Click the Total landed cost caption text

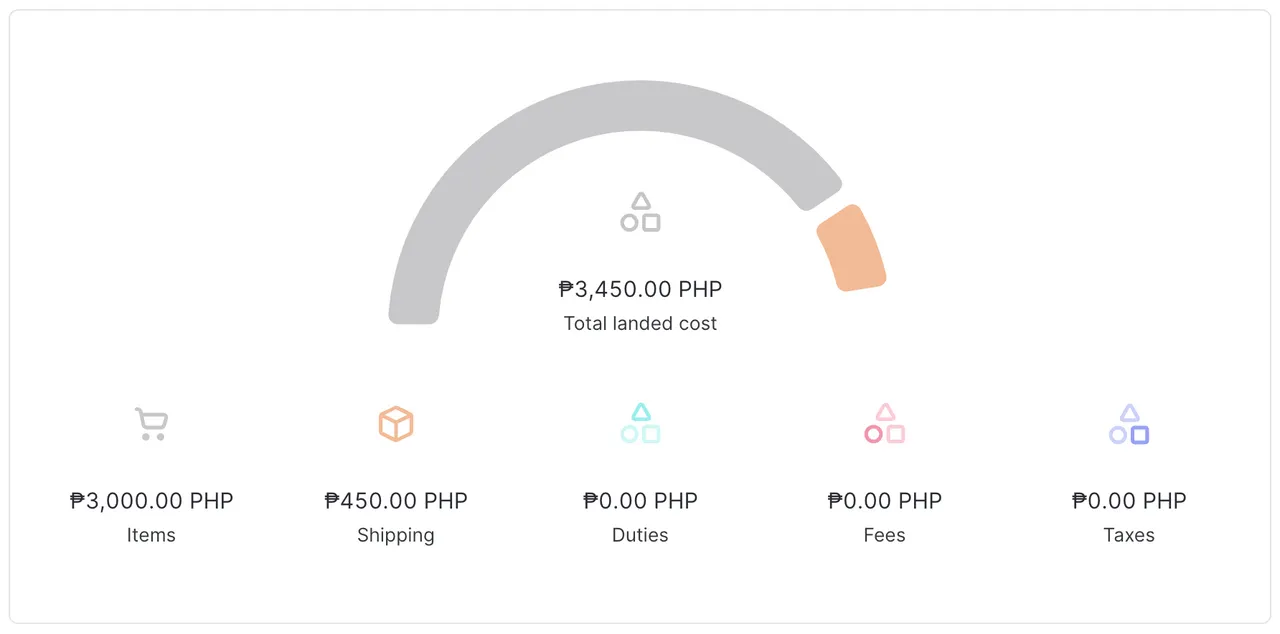click(640, 323)
